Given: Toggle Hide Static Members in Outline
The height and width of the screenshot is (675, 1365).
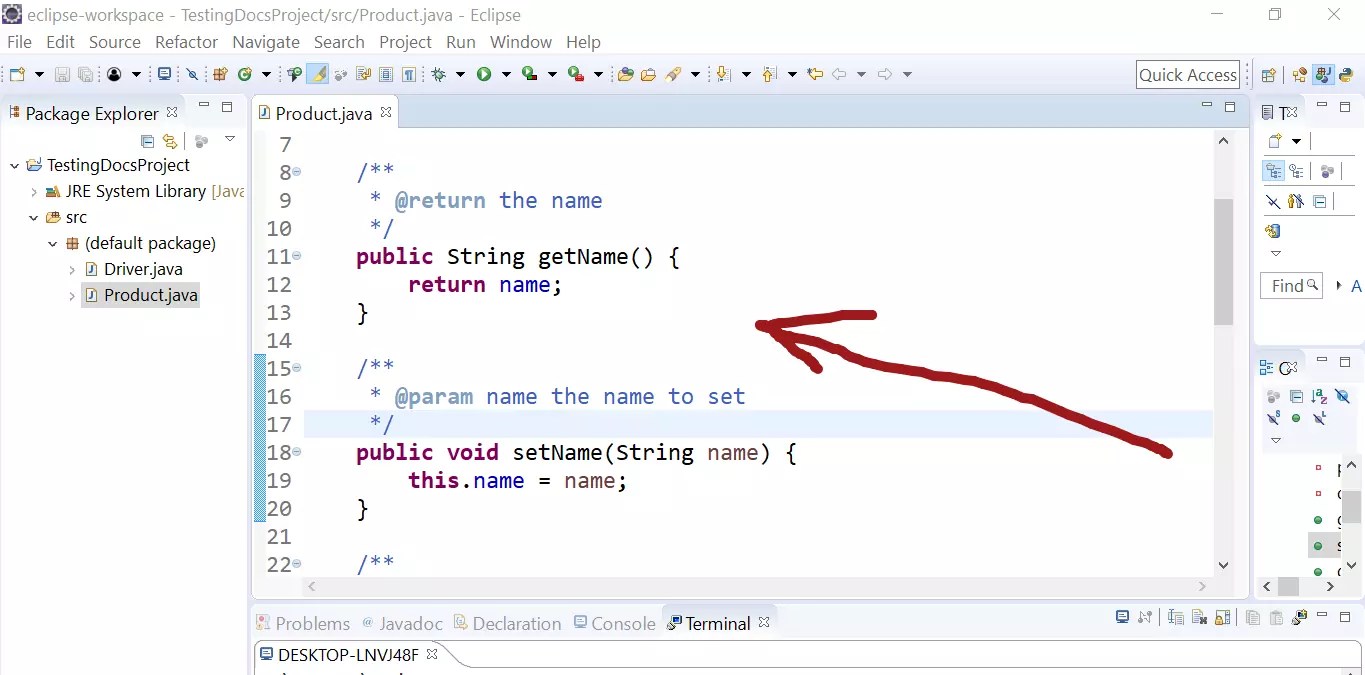Looking at the screenshot, I should coord(1273,418).
